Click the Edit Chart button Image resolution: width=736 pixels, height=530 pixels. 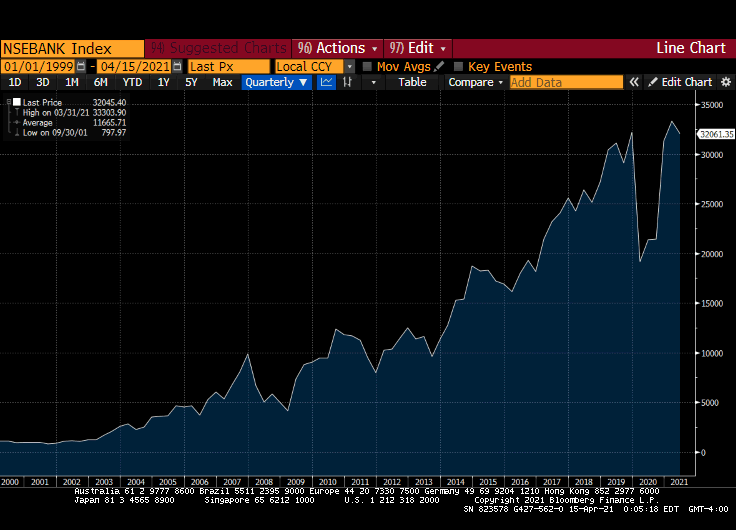click(x=680, y=82)
